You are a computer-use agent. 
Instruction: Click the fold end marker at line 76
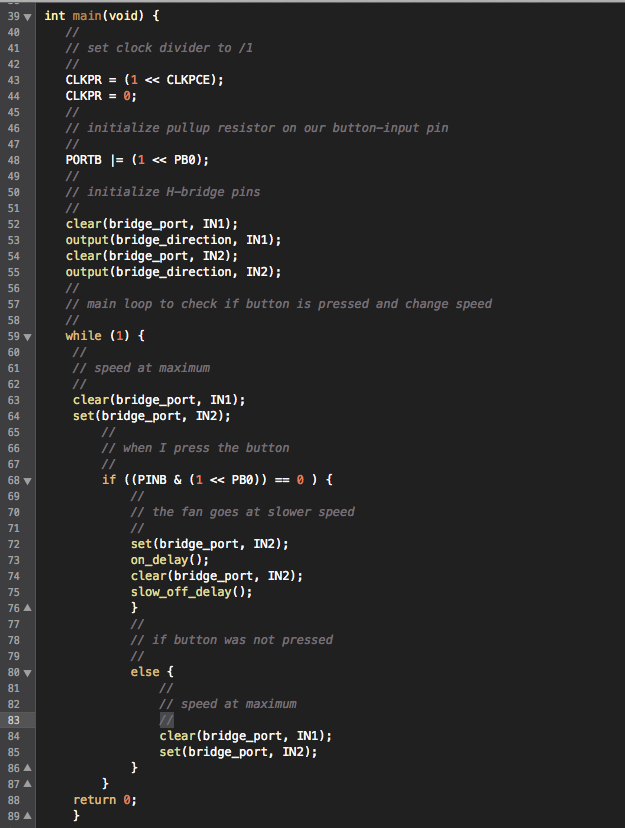(27, 608)
